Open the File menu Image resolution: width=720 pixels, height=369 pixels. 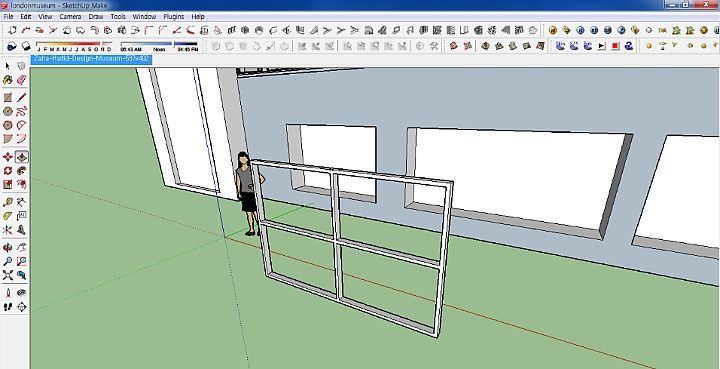pyautogui.click(x=8, y=17)
